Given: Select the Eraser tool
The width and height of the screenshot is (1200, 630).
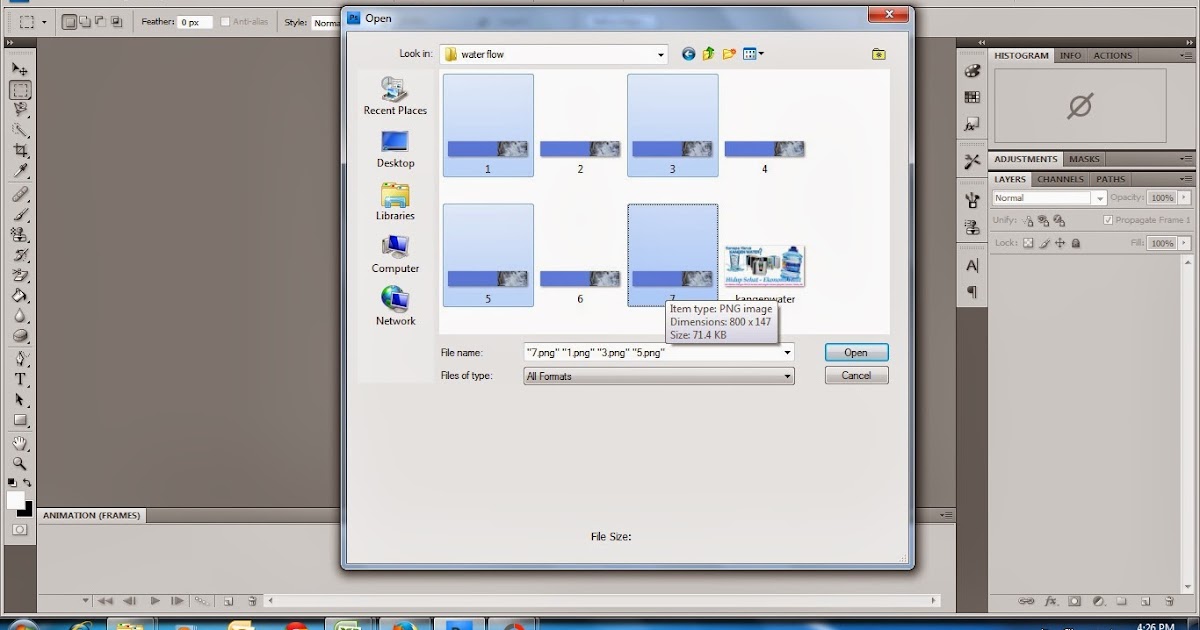Looking at the screenshot, I should click(20, 275).
